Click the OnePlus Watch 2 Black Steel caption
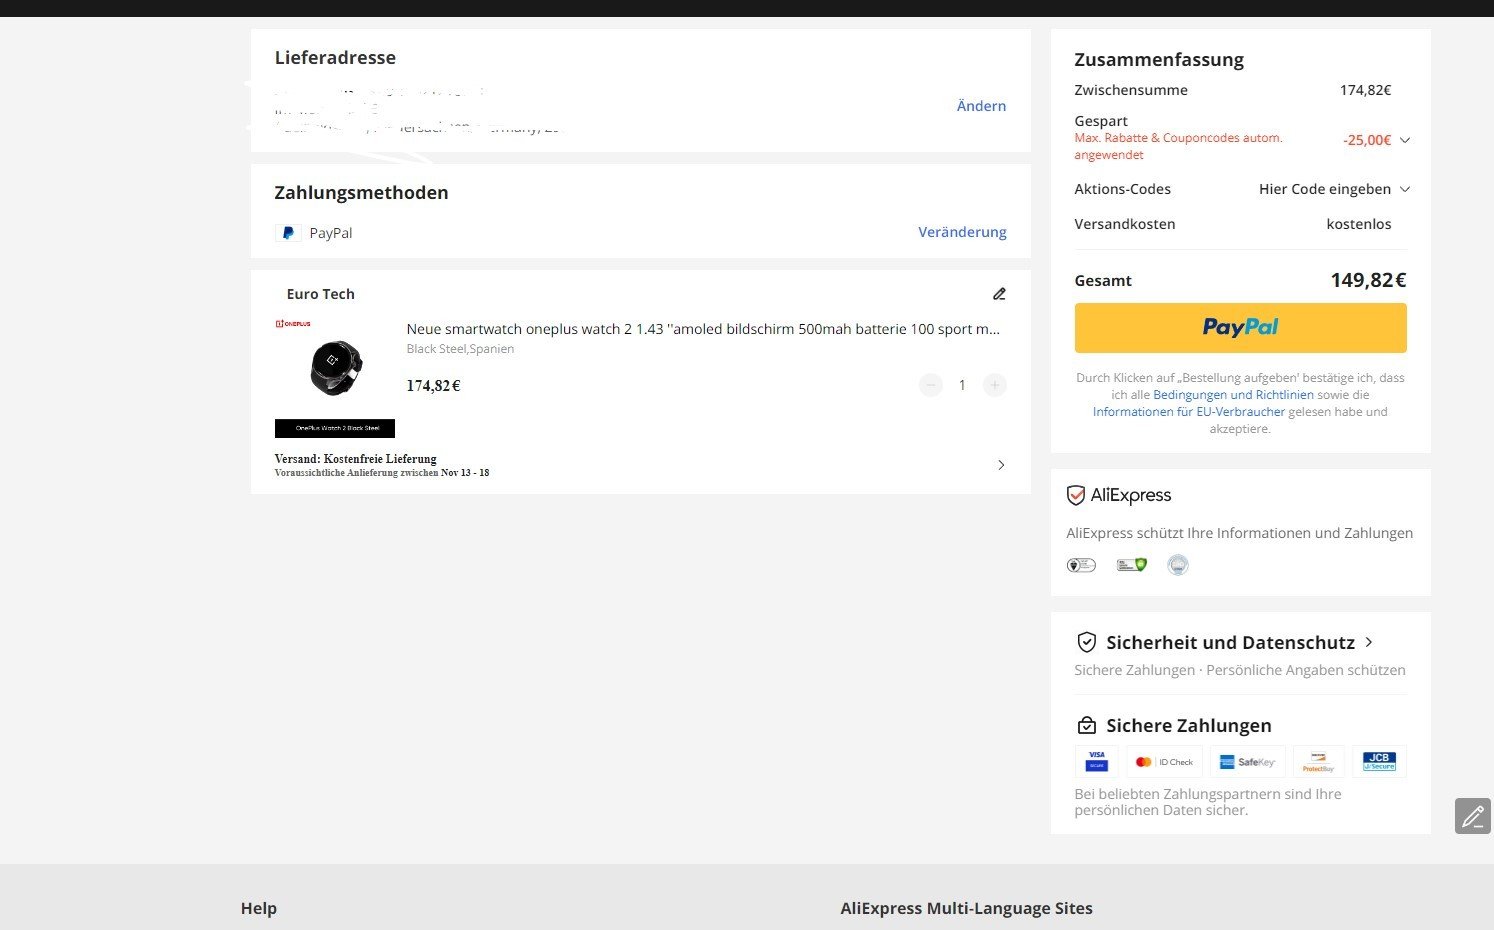 (335, 428)
